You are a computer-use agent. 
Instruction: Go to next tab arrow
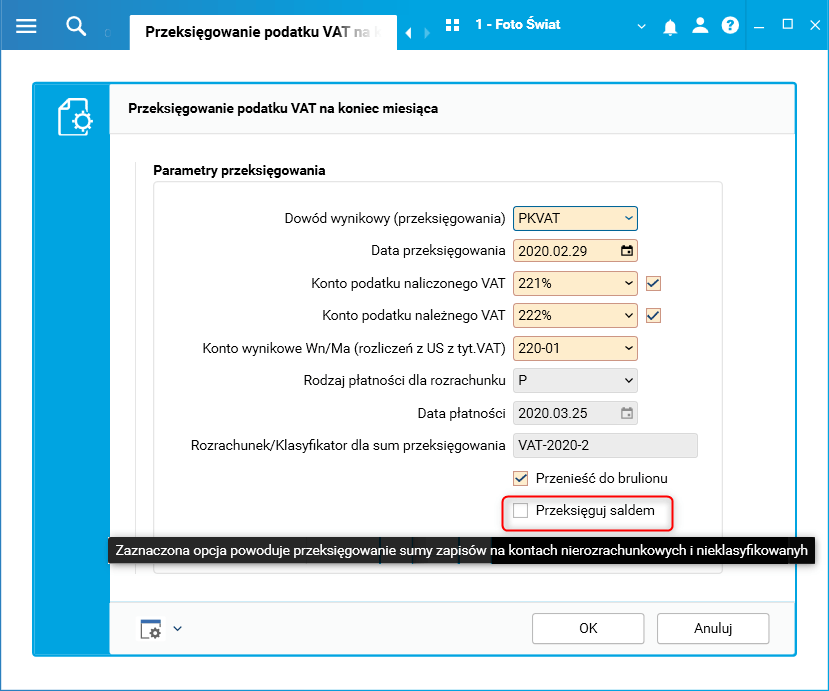427,33
